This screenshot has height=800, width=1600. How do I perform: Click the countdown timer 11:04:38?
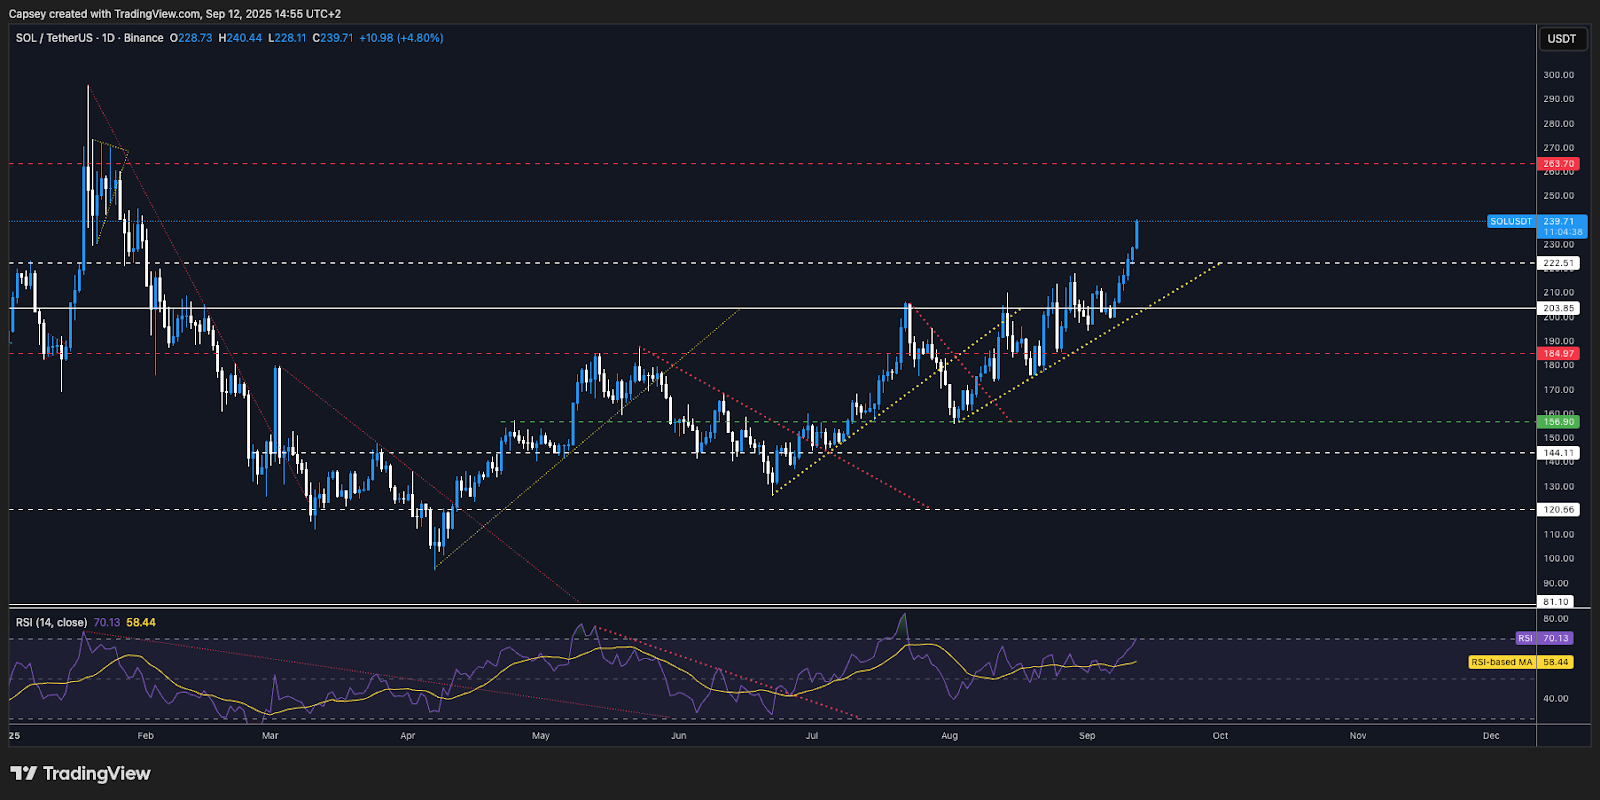tap(1562, 232)
